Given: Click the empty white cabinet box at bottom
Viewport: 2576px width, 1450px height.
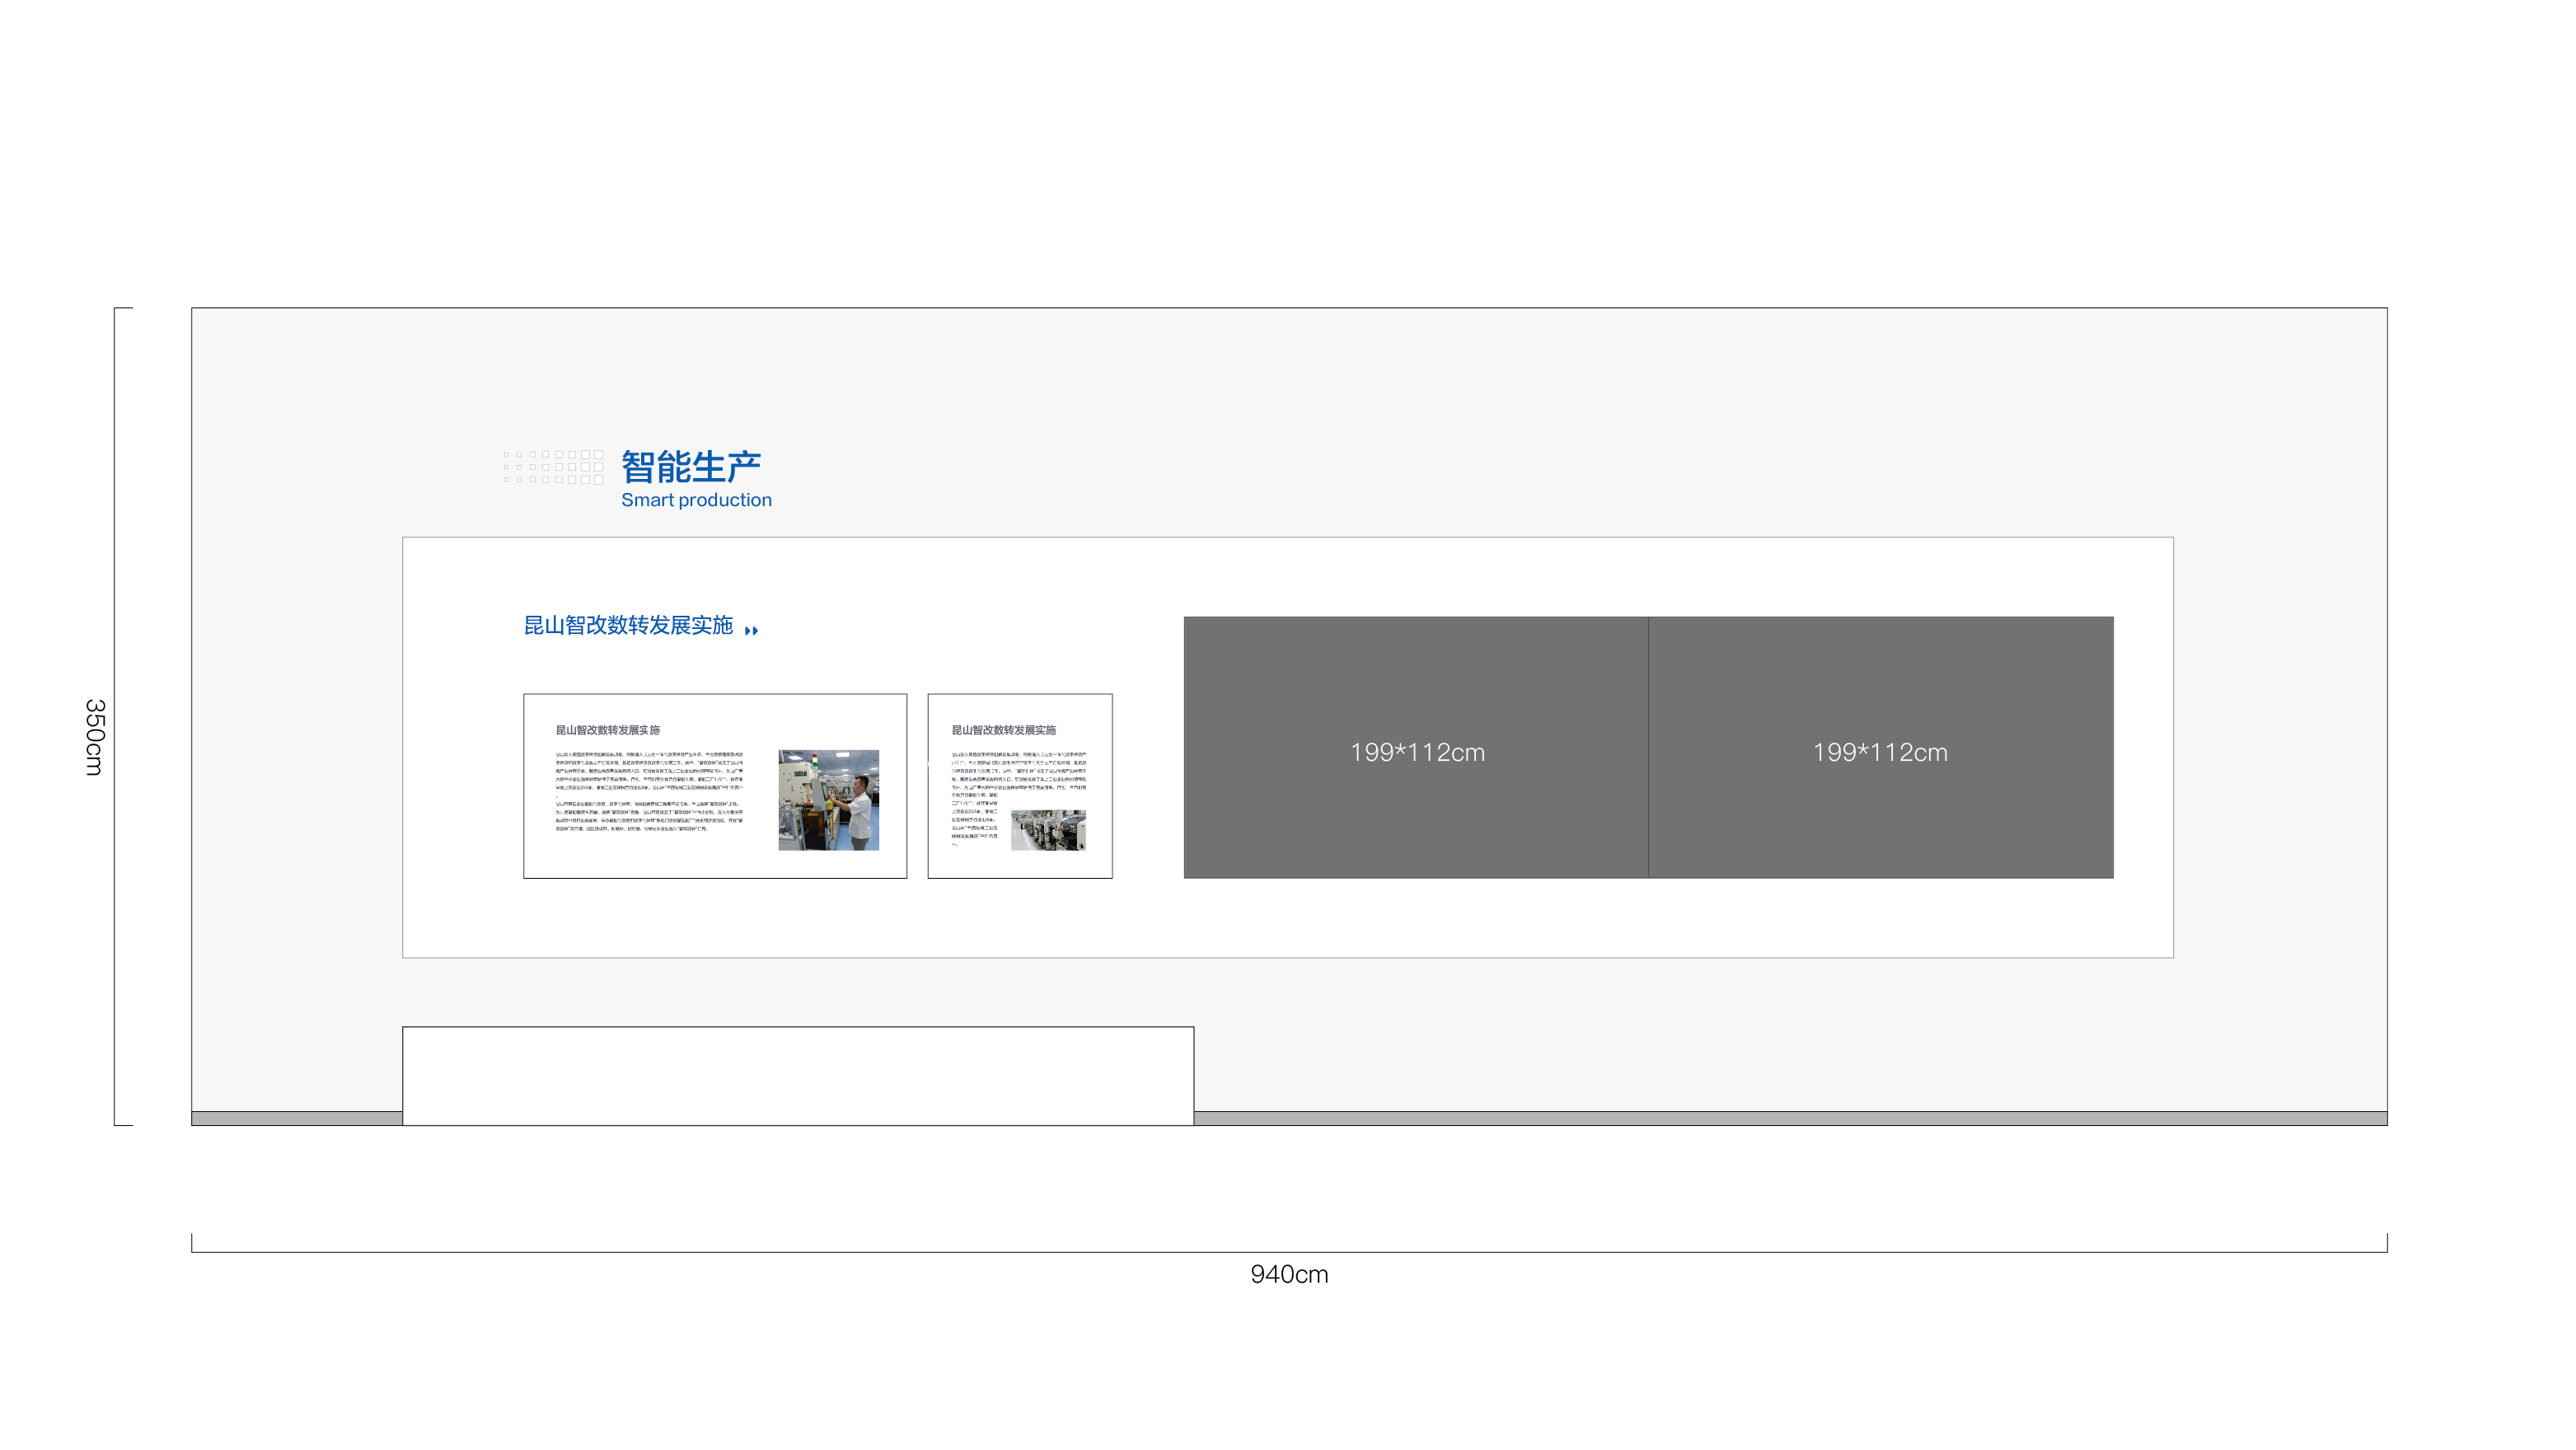Looking at the screenshot, I should coord(797,1075).
